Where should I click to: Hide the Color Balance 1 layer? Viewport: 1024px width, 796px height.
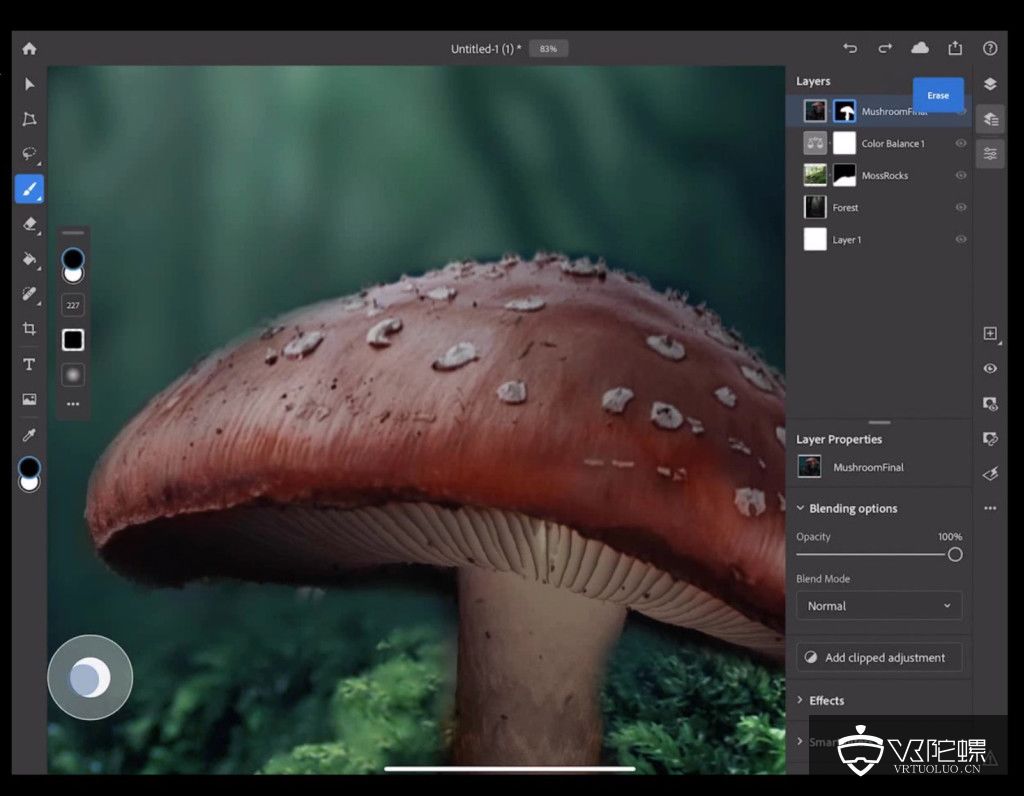(x=961, y=144)
